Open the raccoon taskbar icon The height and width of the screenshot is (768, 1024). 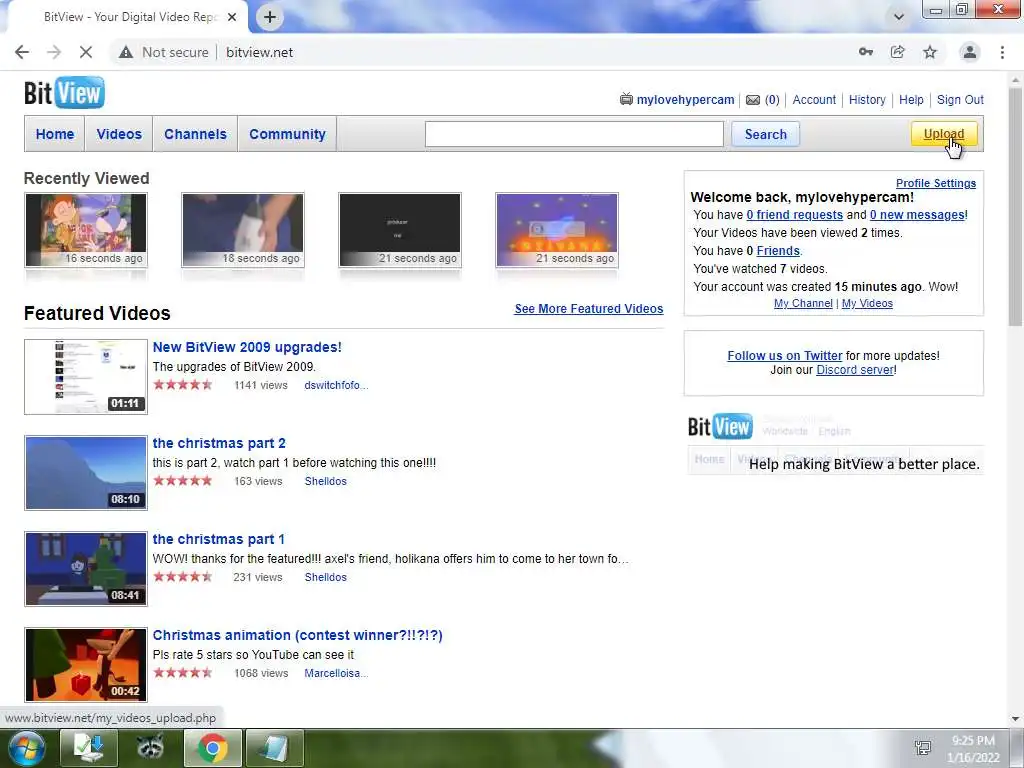click(x=150, y=748)
